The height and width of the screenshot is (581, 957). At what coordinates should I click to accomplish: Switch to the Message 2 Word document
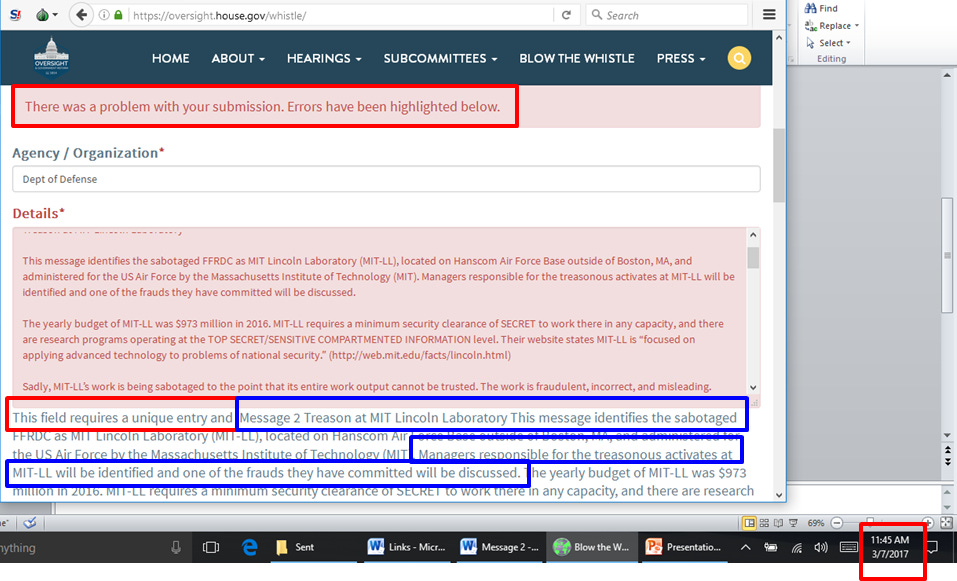coord(500,547)
